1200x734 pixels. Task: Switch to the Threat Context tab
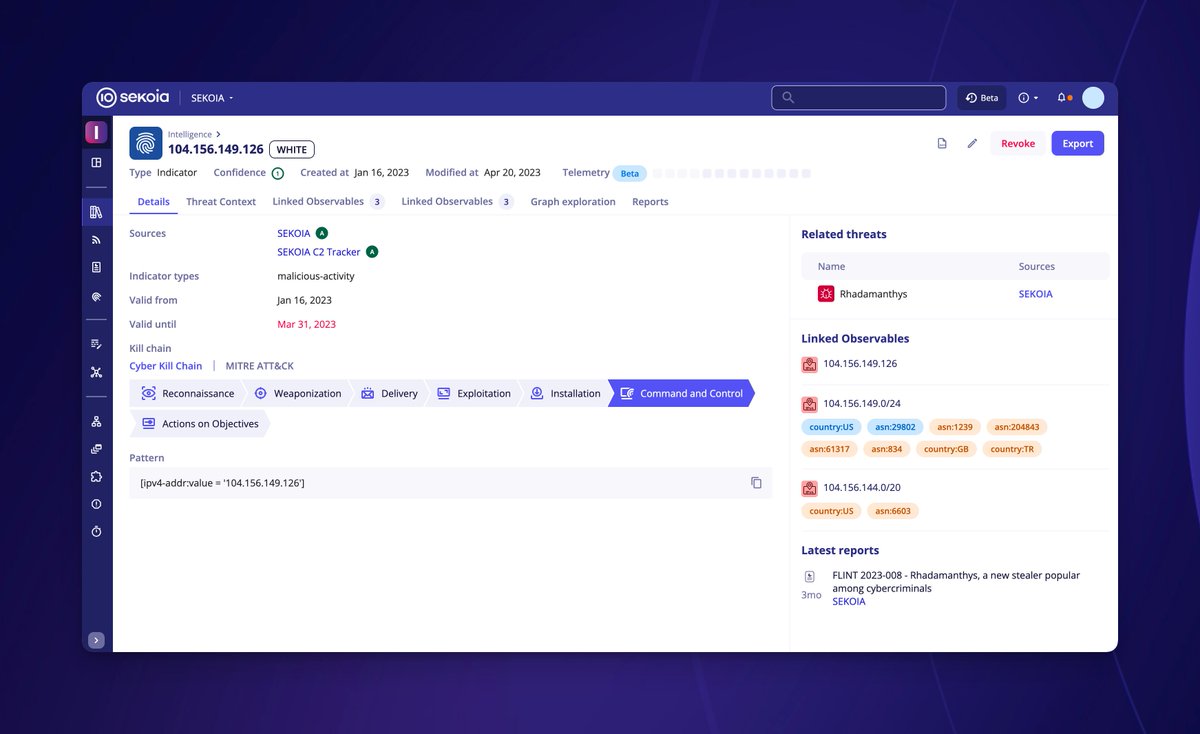coord(221,202)
